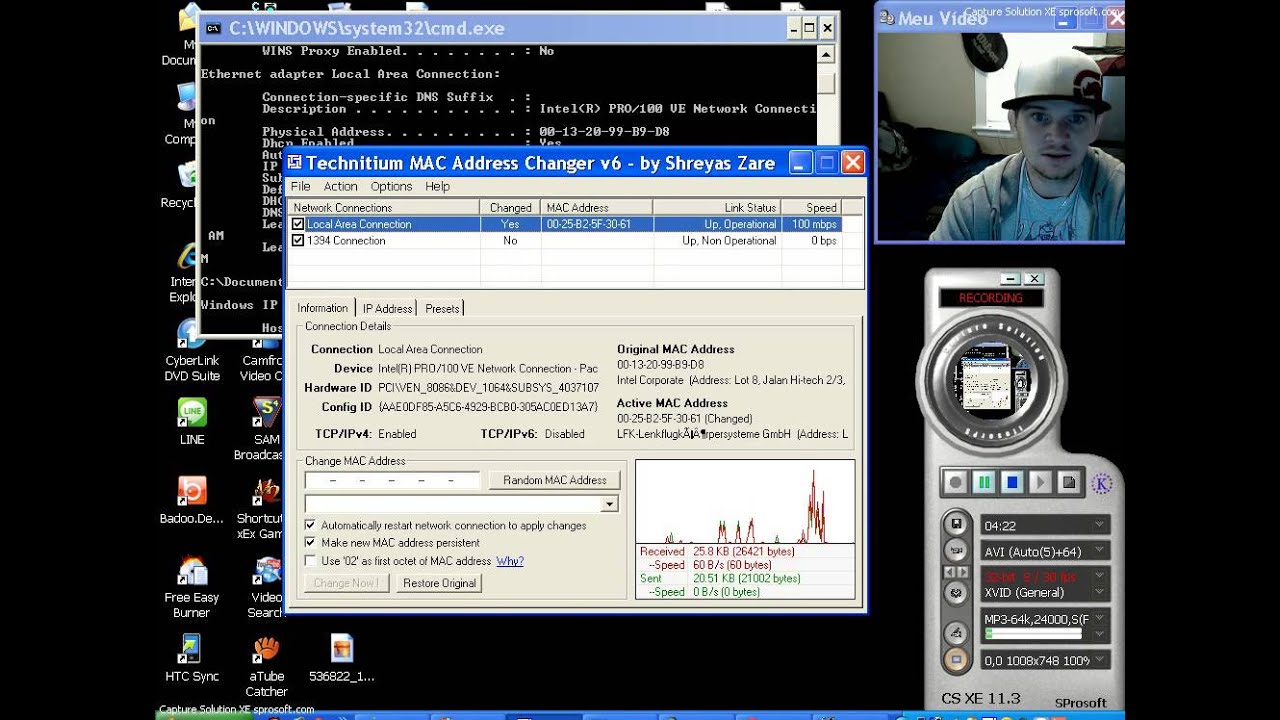Open the 04:22 time dropdown on recorder
The image size is (1280, 720).
(1099, 525)
